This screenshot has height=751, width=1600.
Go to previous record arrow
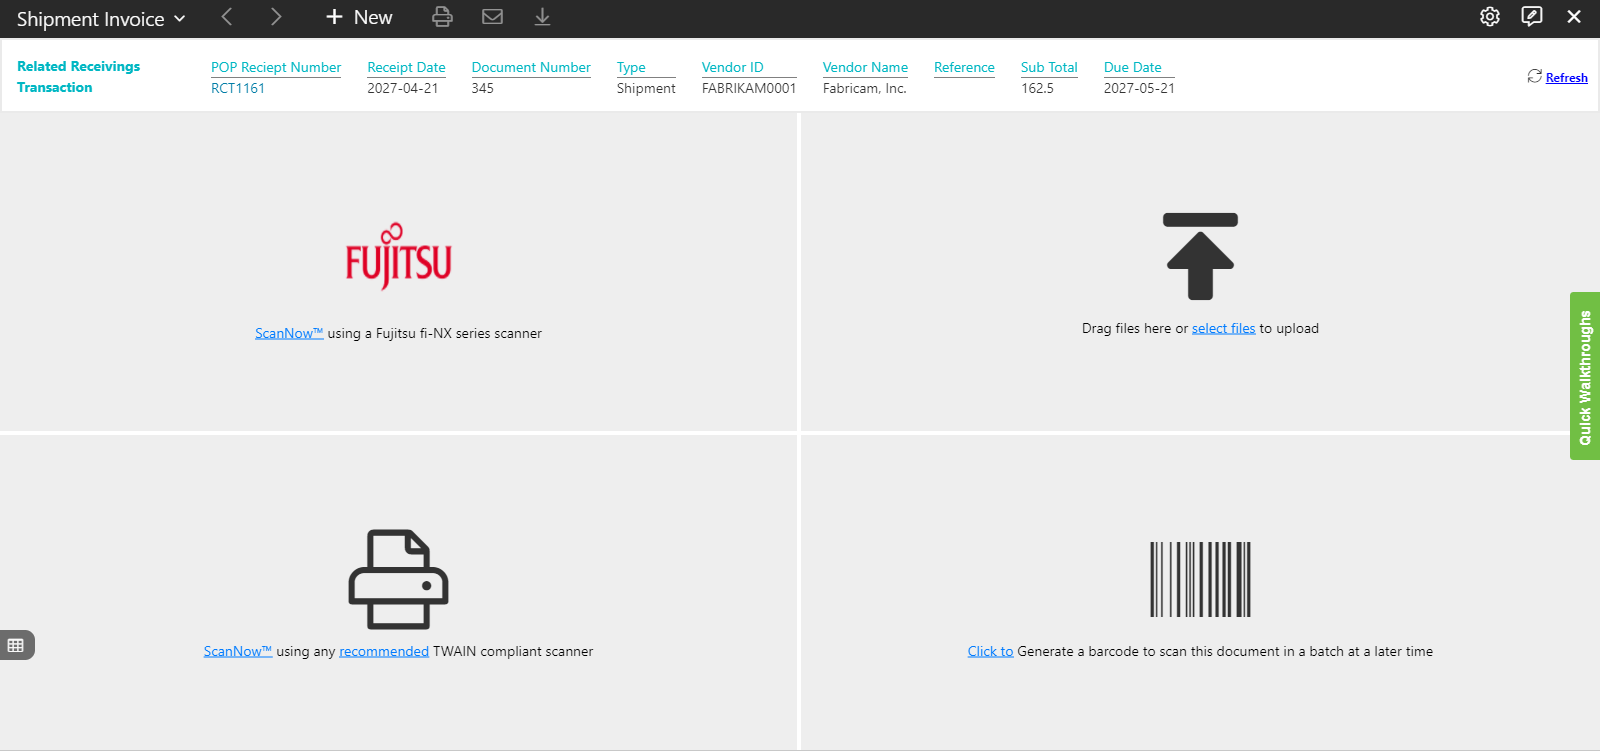[227, 17]
